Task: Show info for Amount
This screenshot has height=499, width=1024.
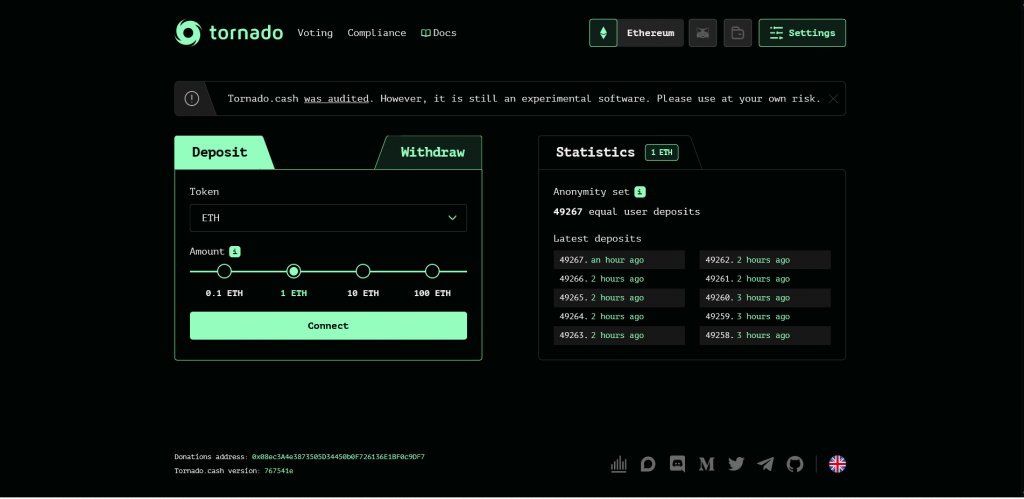Action: click(x=234, y=251)
